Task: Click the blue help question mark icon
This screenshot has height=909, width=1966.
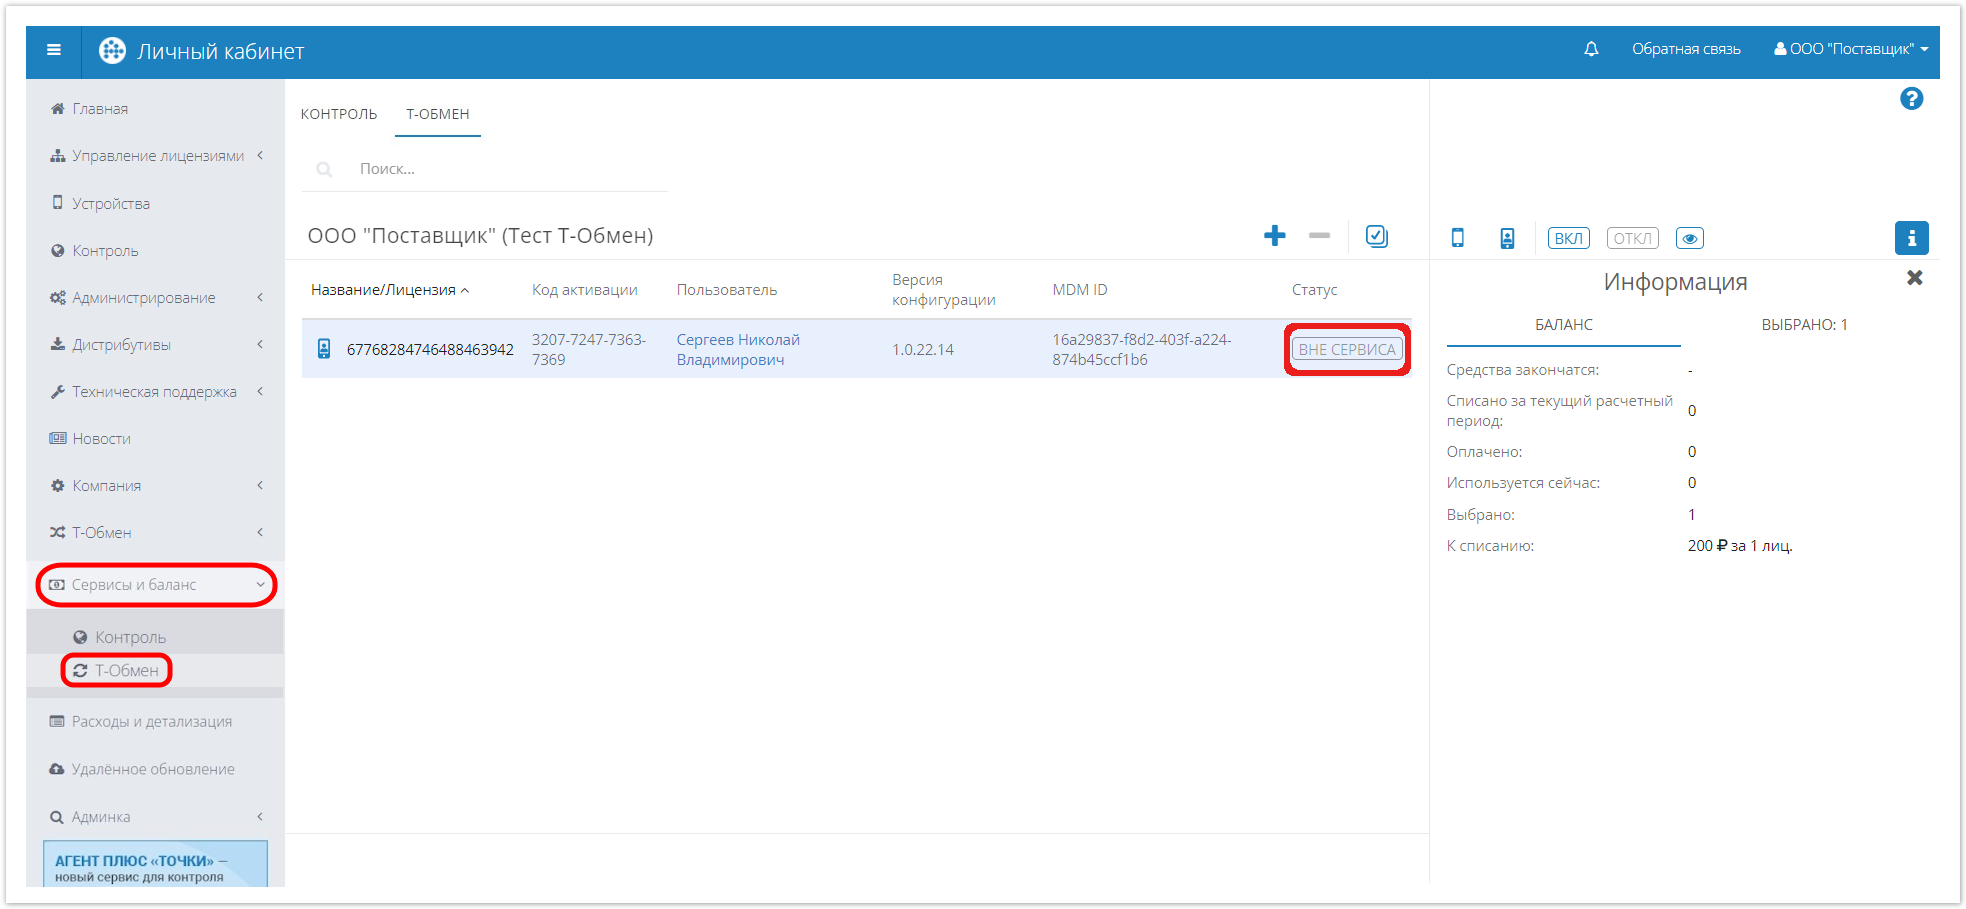Action: pos(1911,99)
